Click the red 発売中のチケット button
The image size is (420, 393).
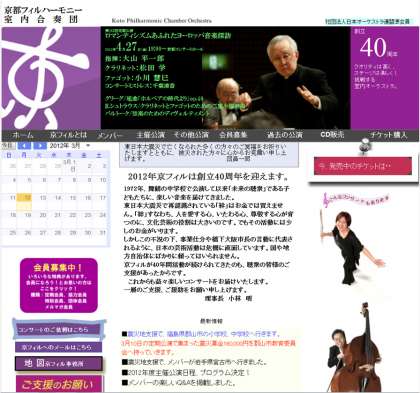click(x=363, y=166)
